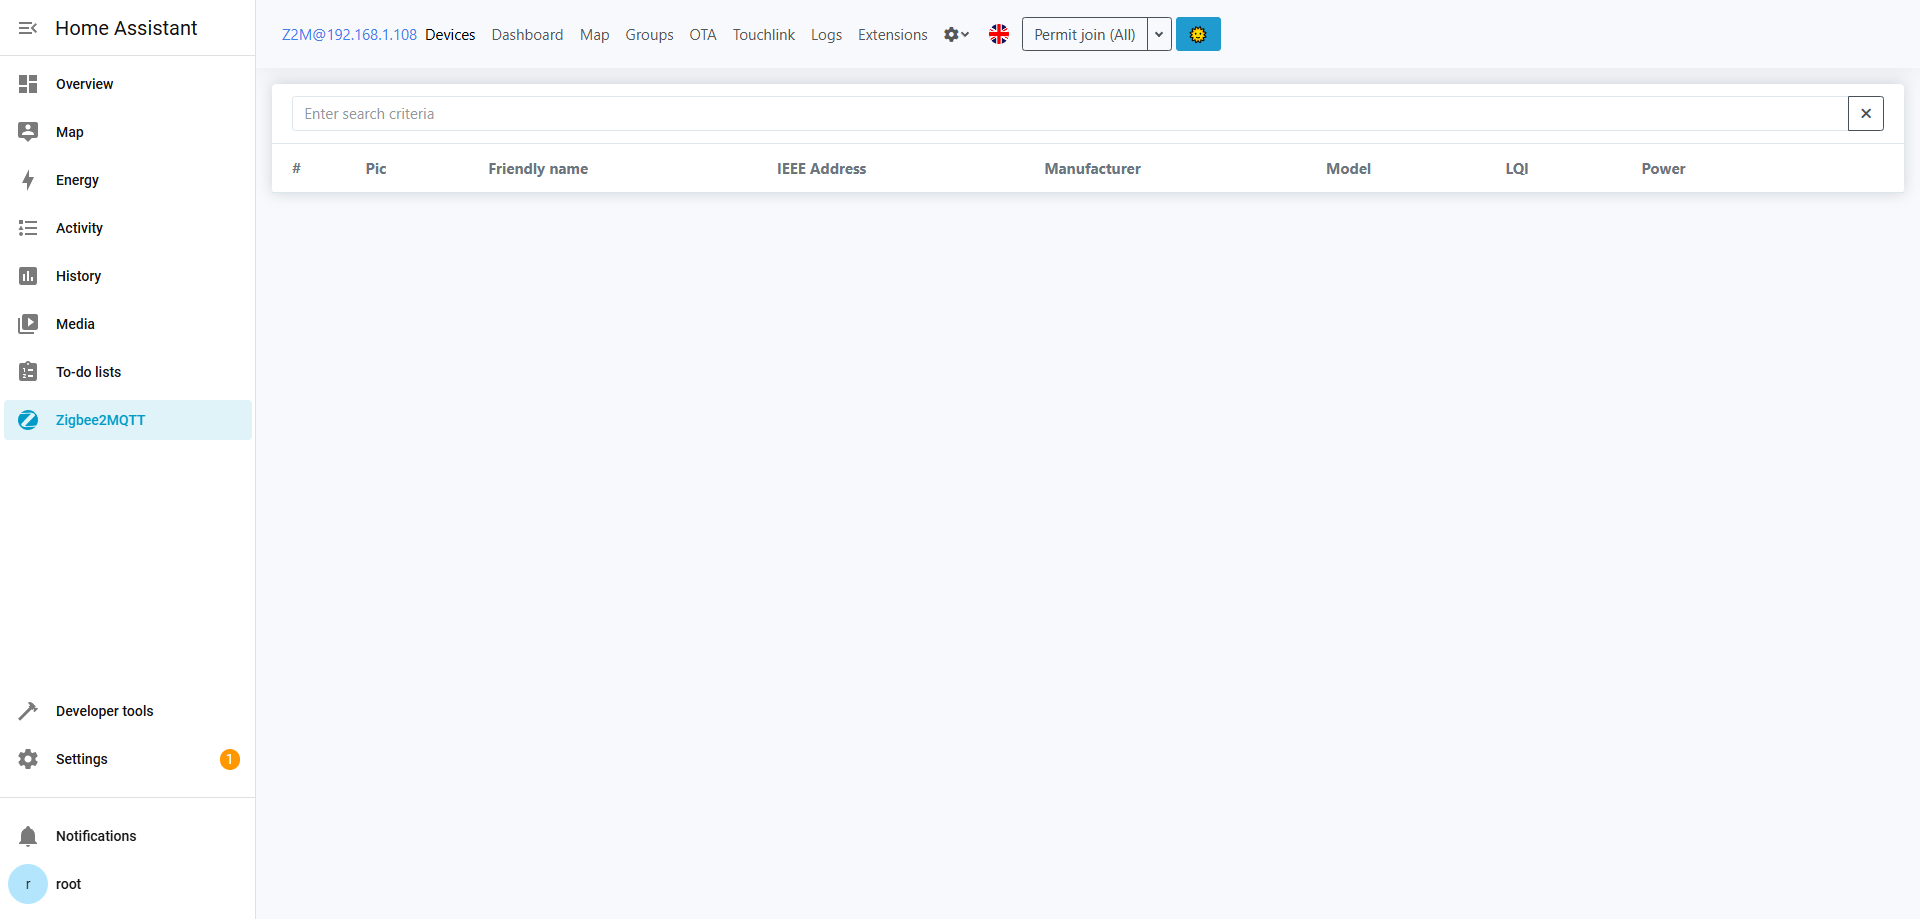
Task: Switch to the Dashboard tab
Action: (x=527, y=35)
